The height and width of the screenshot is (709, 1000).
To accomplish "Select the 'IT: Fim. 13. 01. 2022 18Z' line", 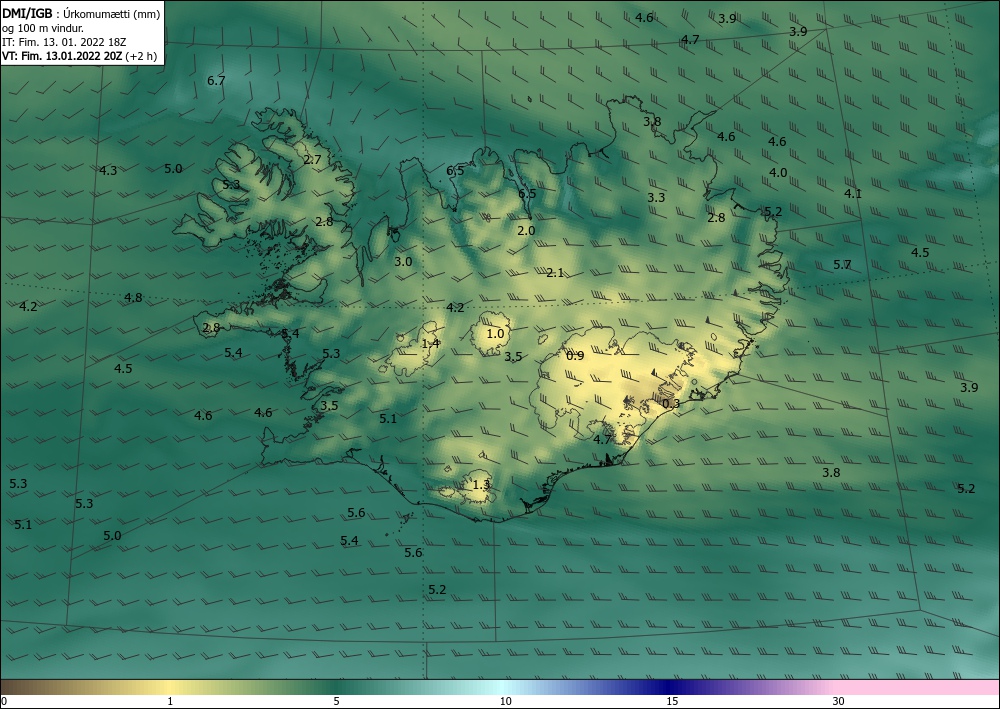I will click(64, 42).
